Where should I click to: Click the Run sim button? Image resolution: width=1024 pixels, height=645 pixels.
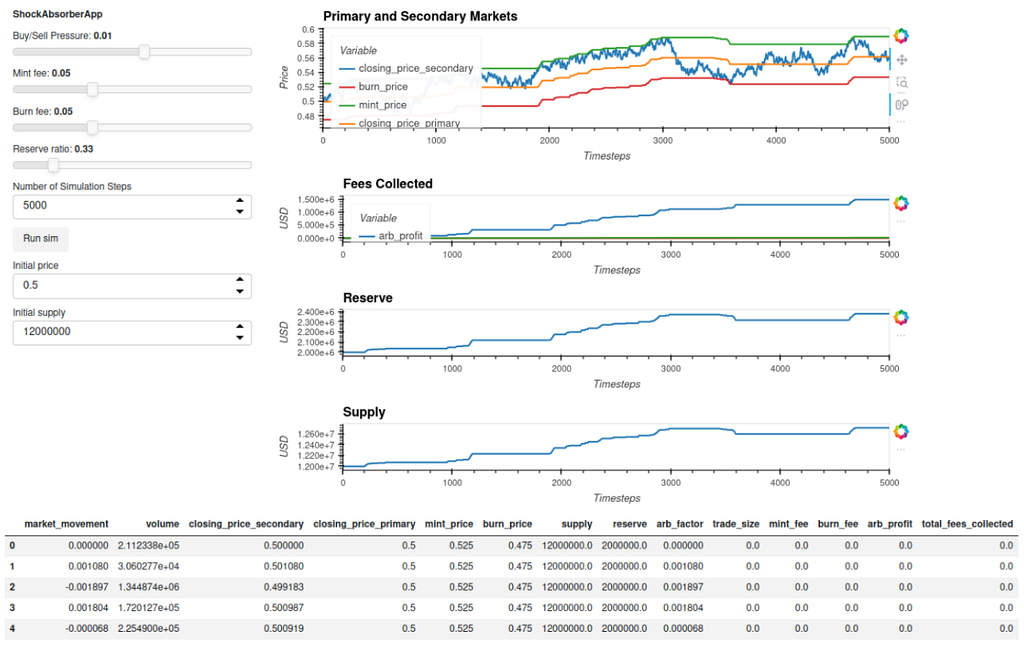point(40,238)
